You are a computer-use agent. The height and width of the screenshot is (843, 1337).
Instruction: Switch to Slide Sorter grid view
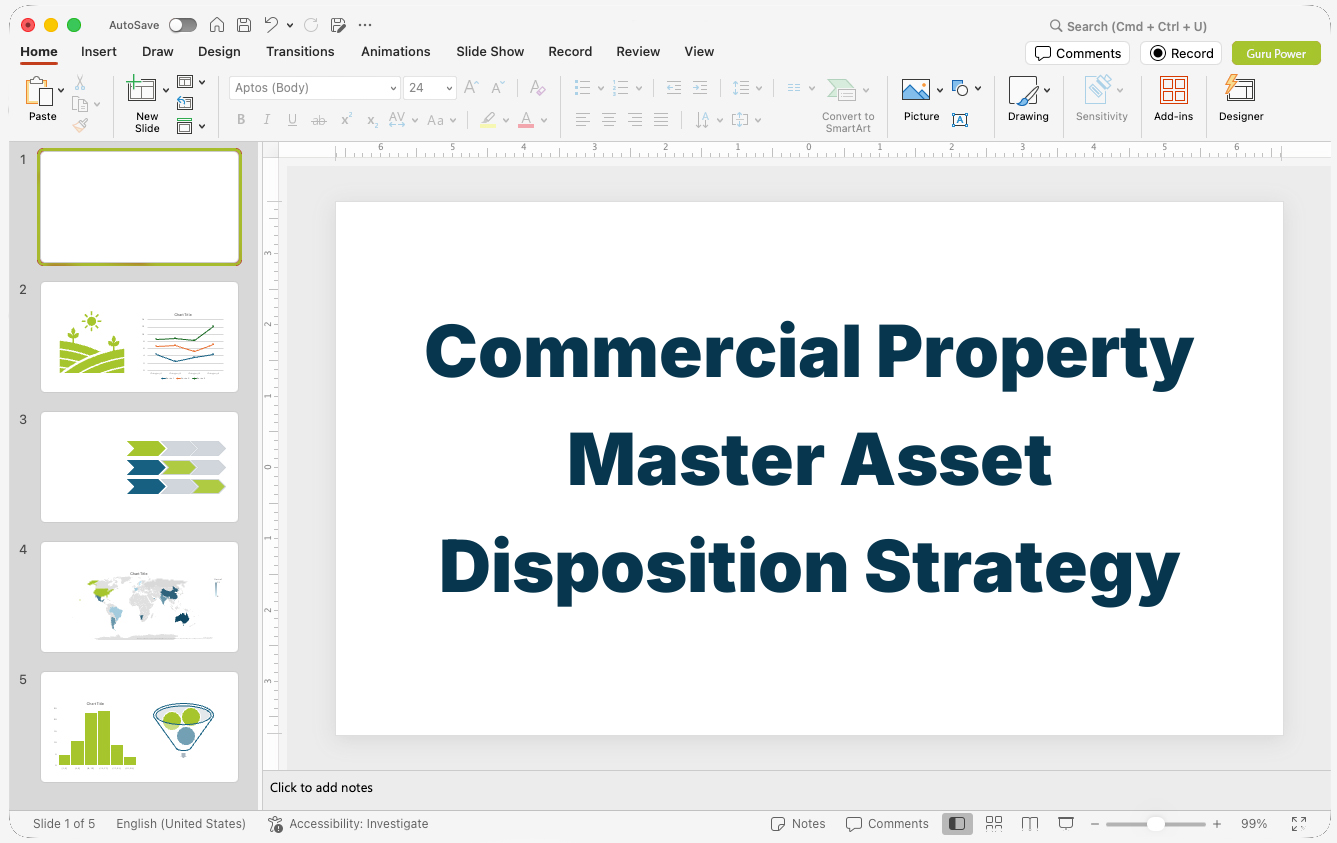point(994,823)
